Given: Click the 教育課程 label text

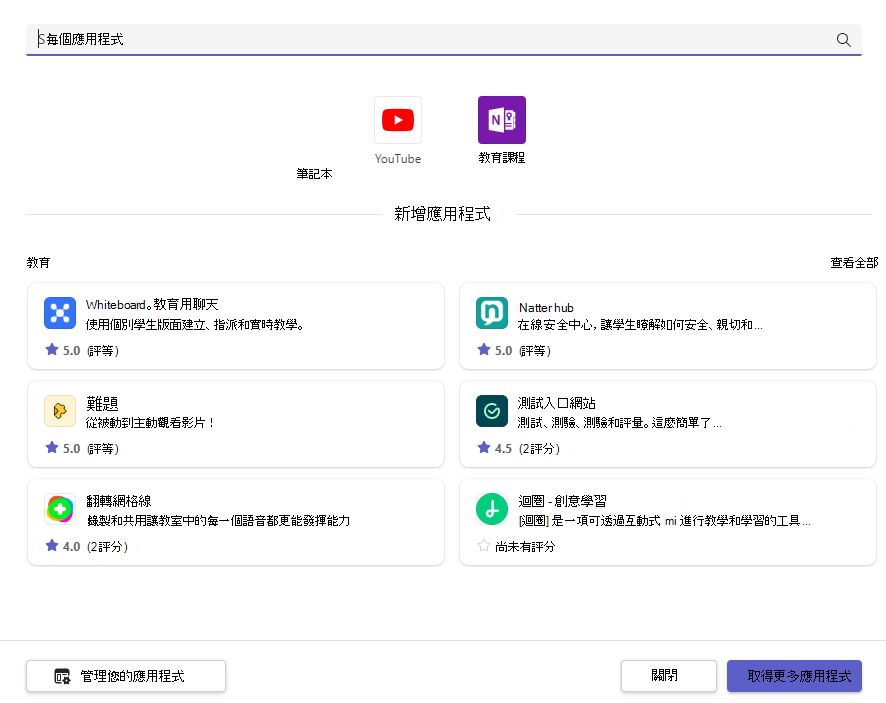Looking at the screenshot, I should (x=502, y=158).
